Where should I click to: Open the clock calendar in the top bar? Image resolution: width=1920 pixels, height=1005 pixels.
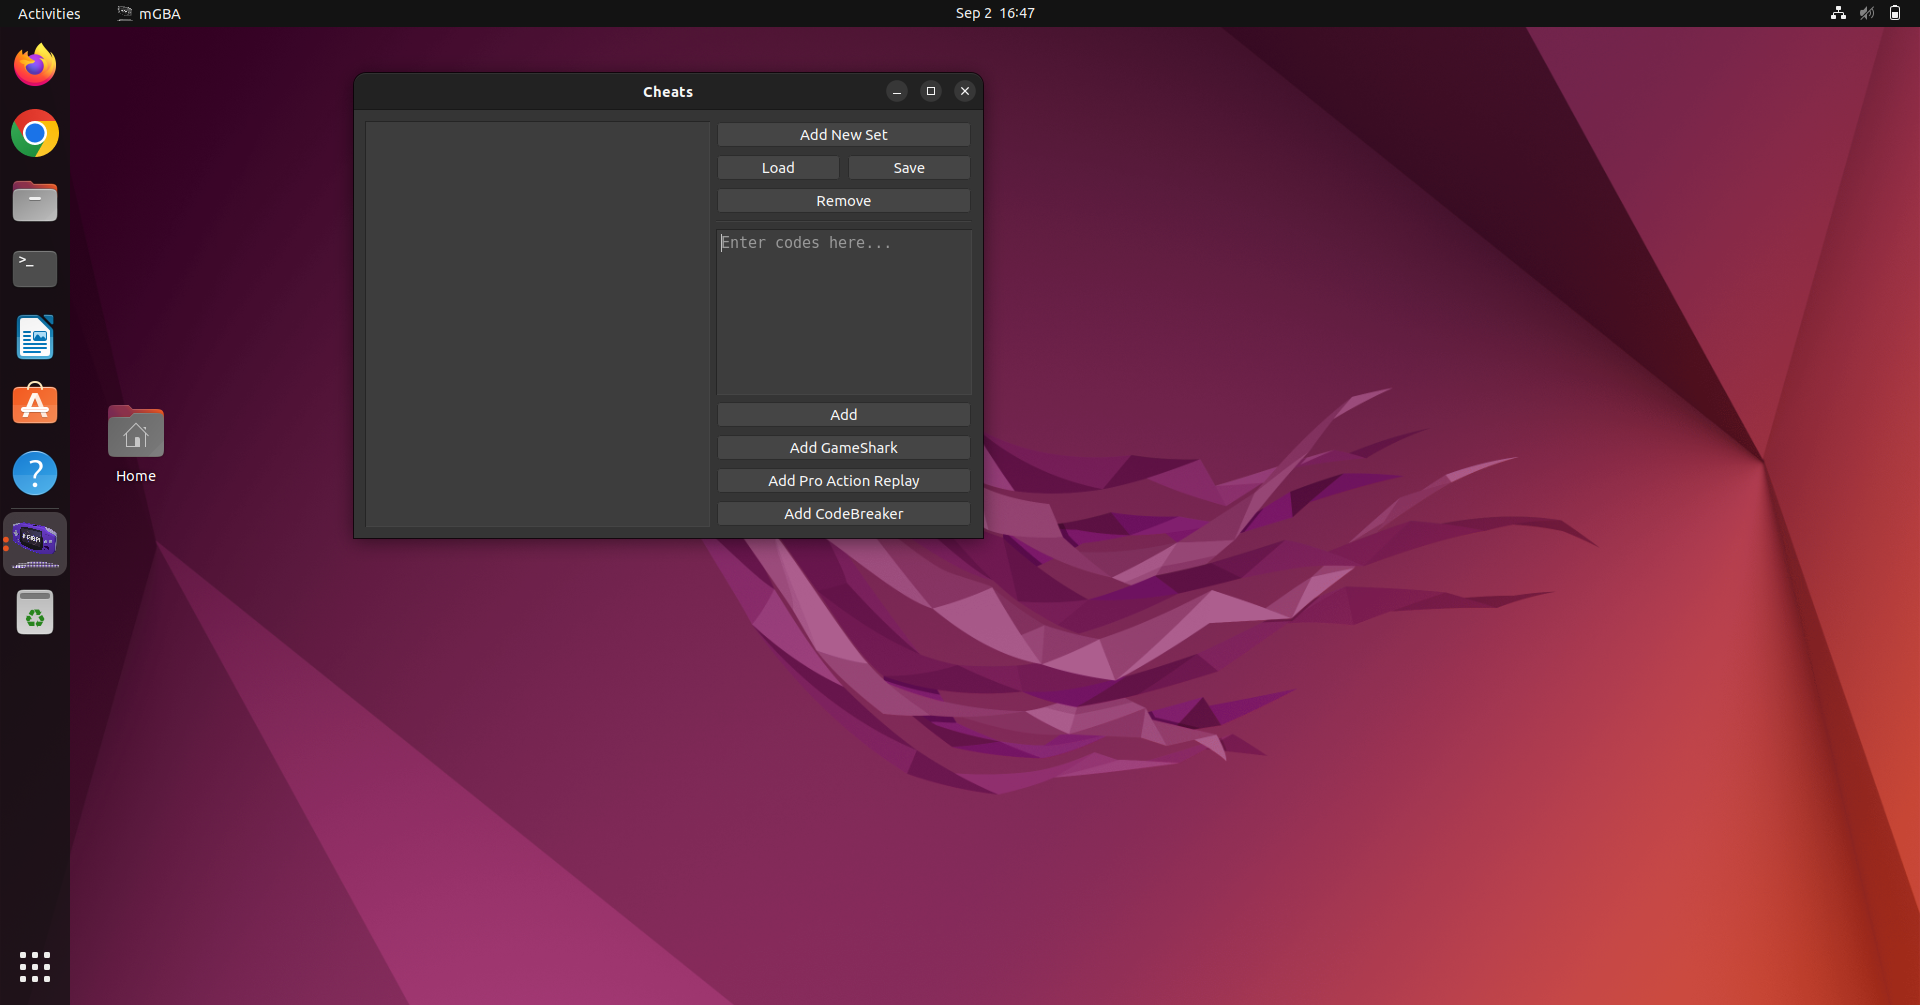[993, 13]
